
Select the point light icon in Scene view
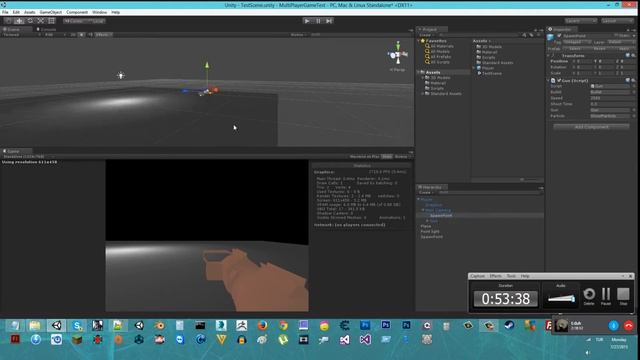tap(121, 76)
